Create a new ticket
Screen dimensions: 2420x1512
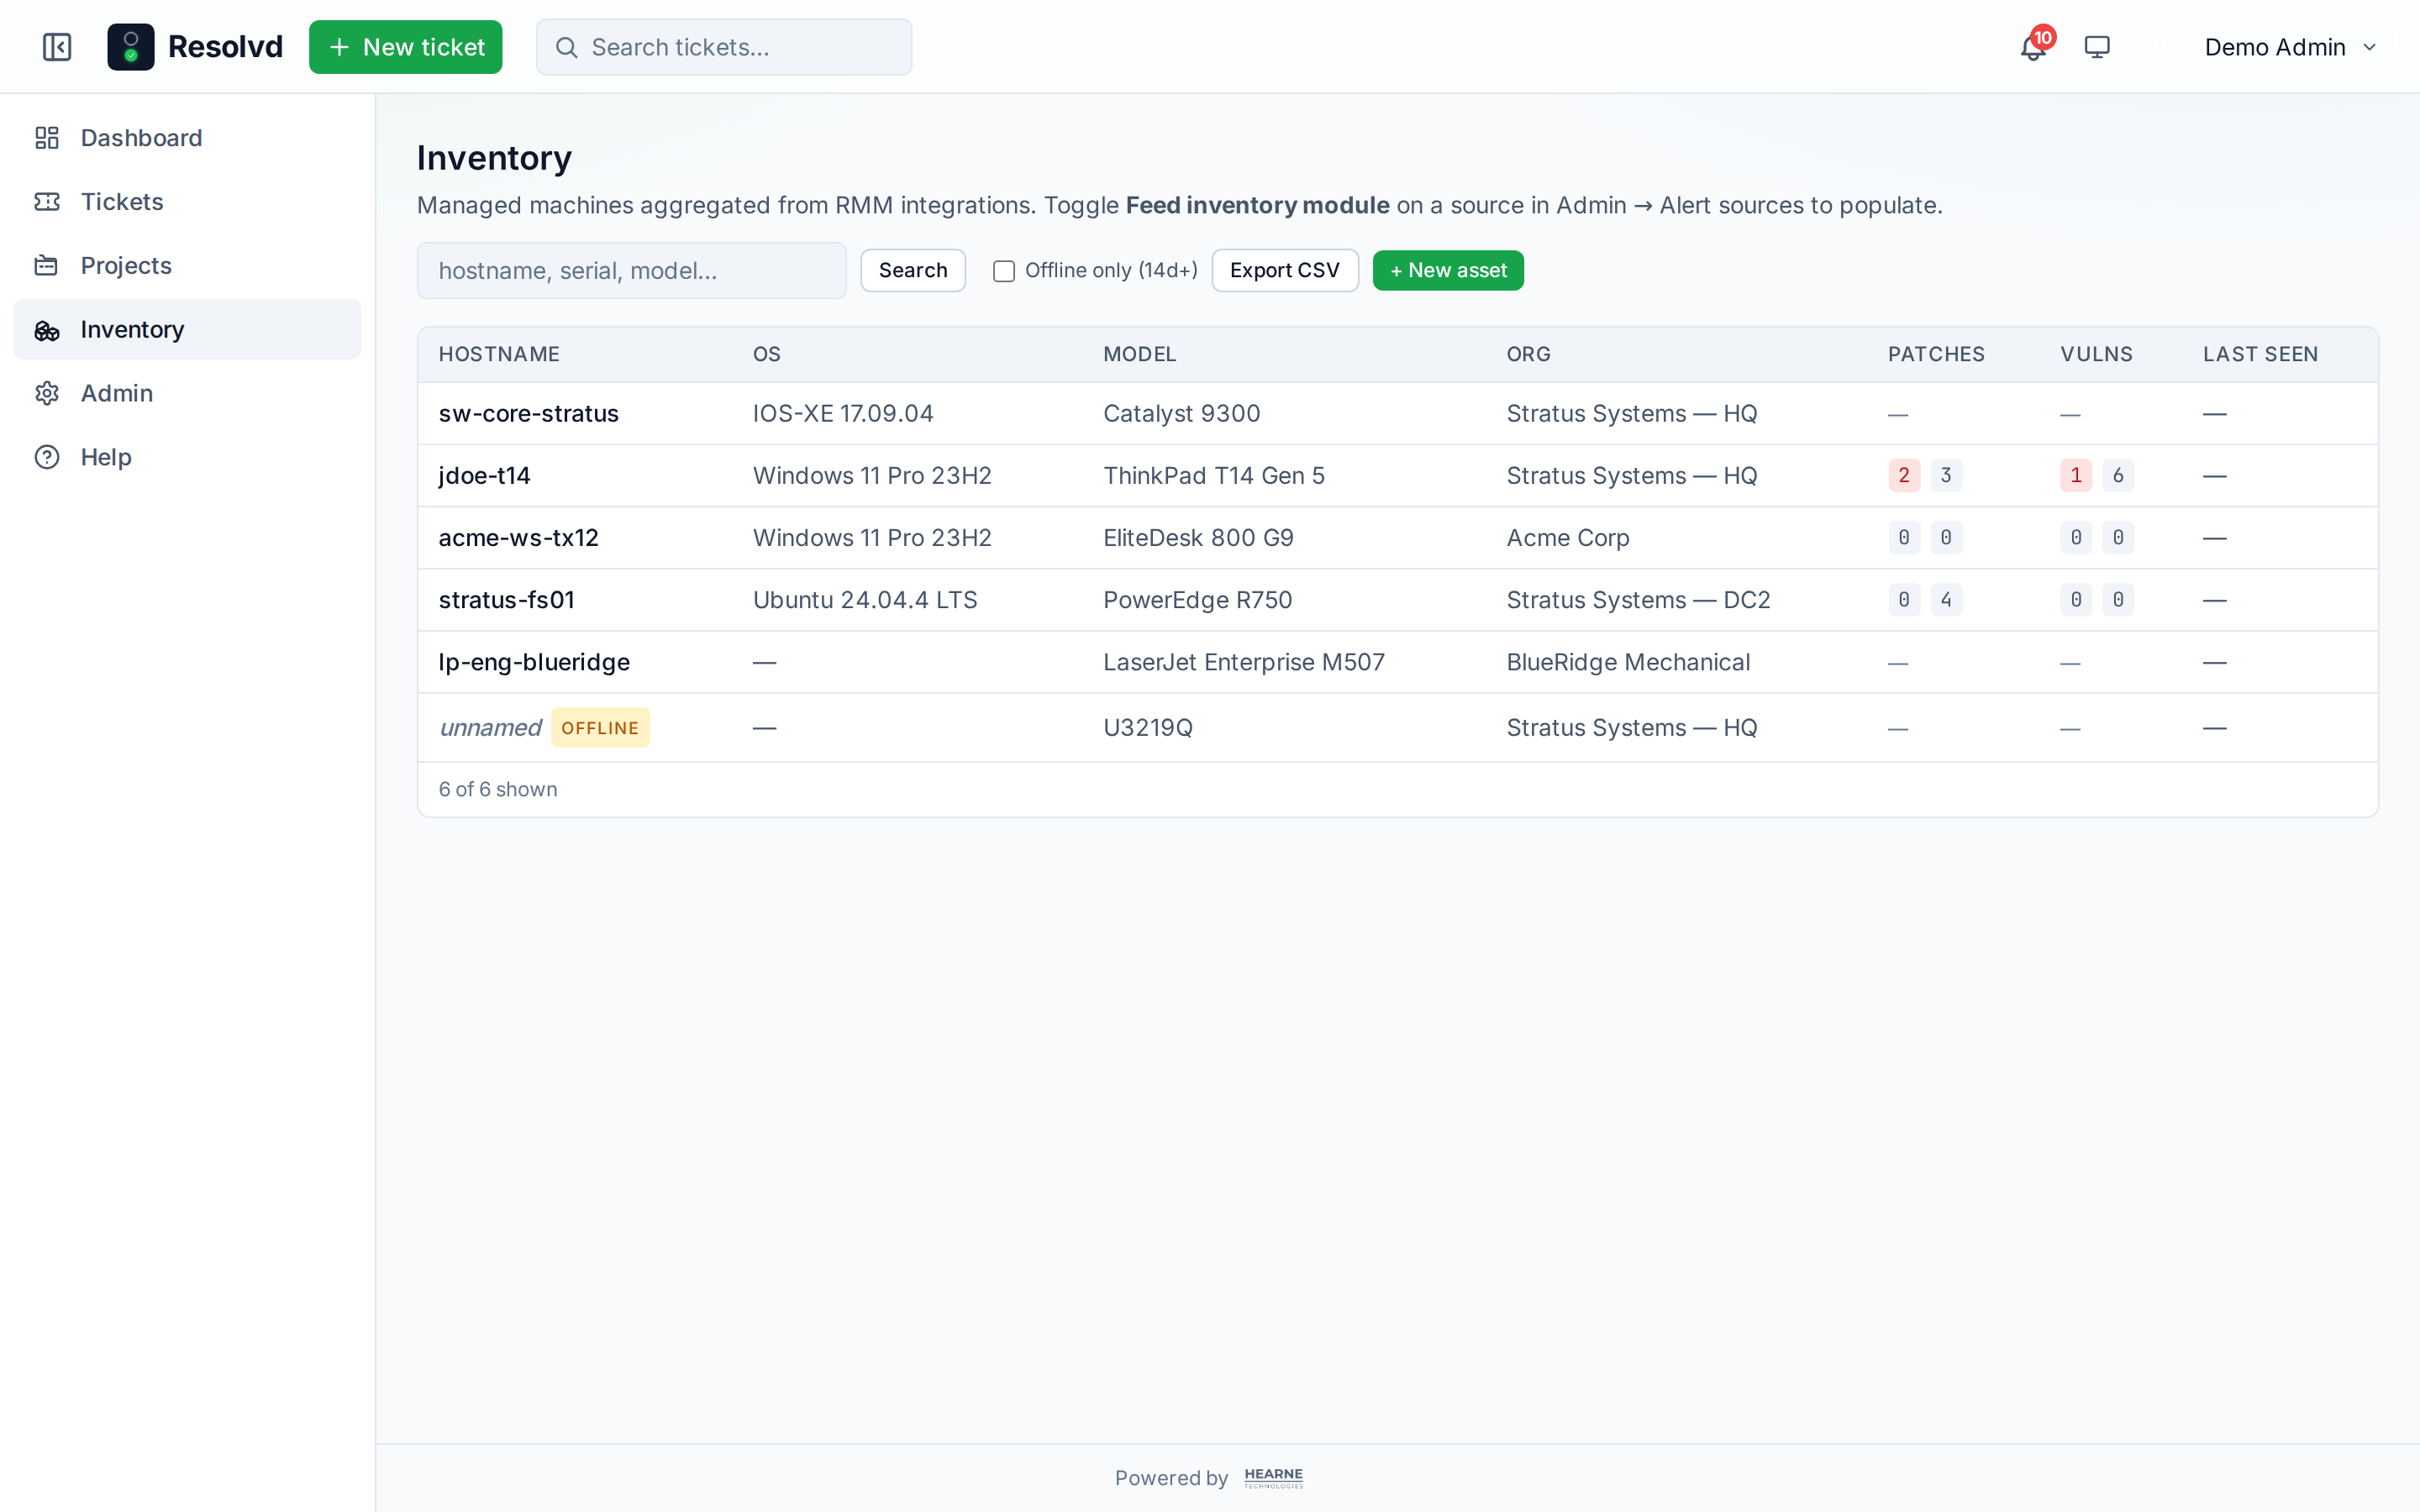pyautogui.click(x=406, y=47)
